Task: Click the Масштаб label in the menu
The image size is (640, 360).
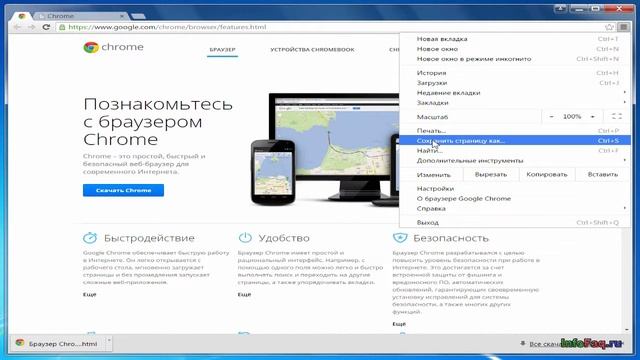Action: 432,117
